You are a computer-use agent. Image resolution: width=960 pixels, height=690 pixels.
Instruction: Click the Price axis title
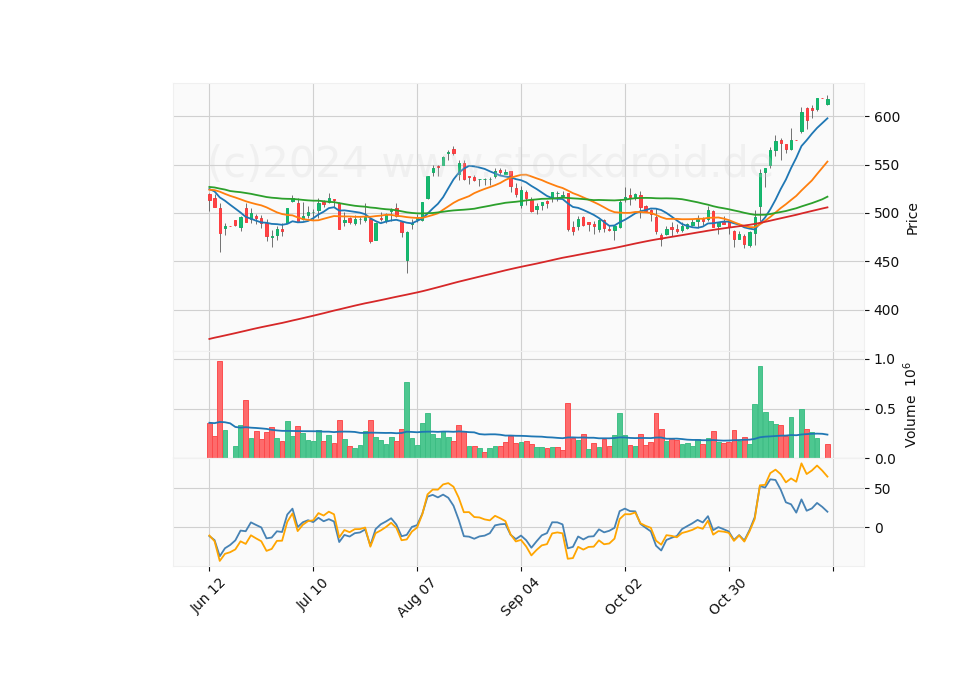point(912,219)
